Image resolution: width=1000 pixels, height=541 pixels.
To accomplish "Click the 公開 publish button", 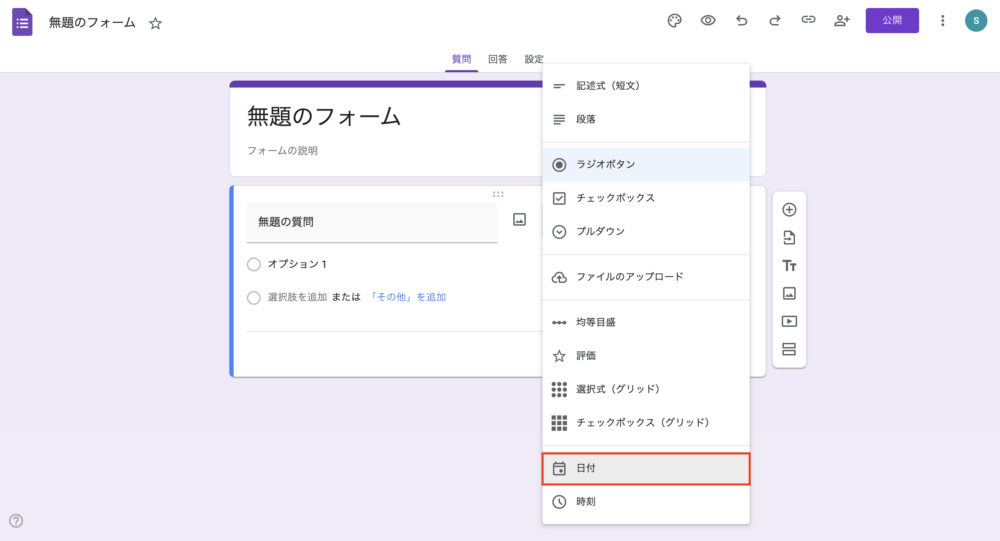I will point(892,20).
